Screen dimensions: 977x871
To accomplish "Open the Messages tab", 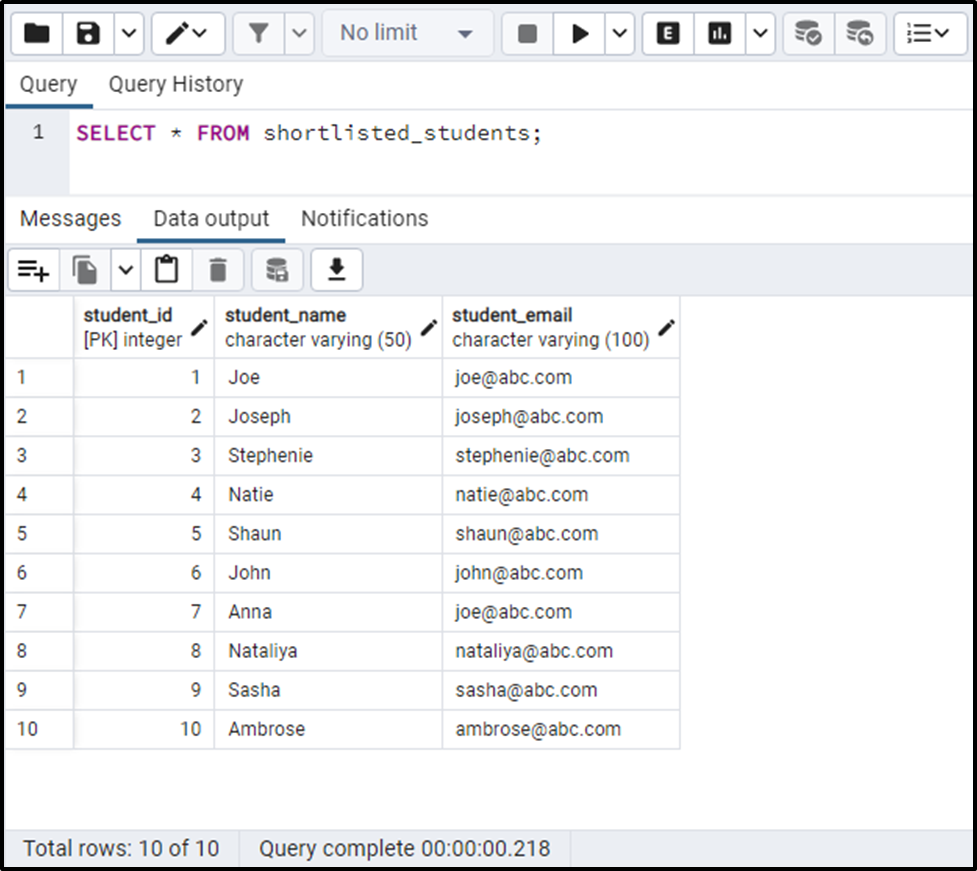I will tap(70, 218).
